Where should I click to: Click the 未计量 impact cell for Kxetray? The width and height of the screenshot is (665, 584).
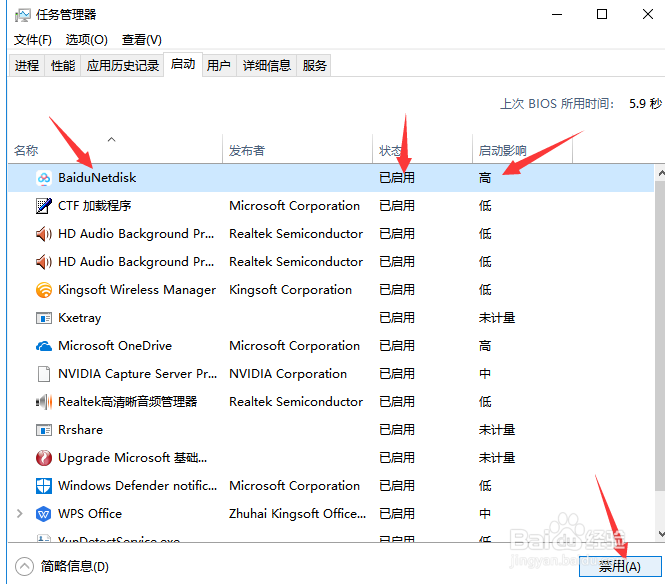(x=497, y=318)
